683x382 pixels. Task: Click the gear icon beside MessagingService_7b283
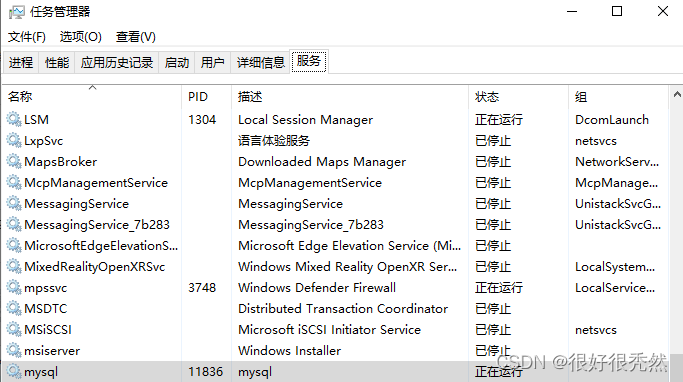14,224
